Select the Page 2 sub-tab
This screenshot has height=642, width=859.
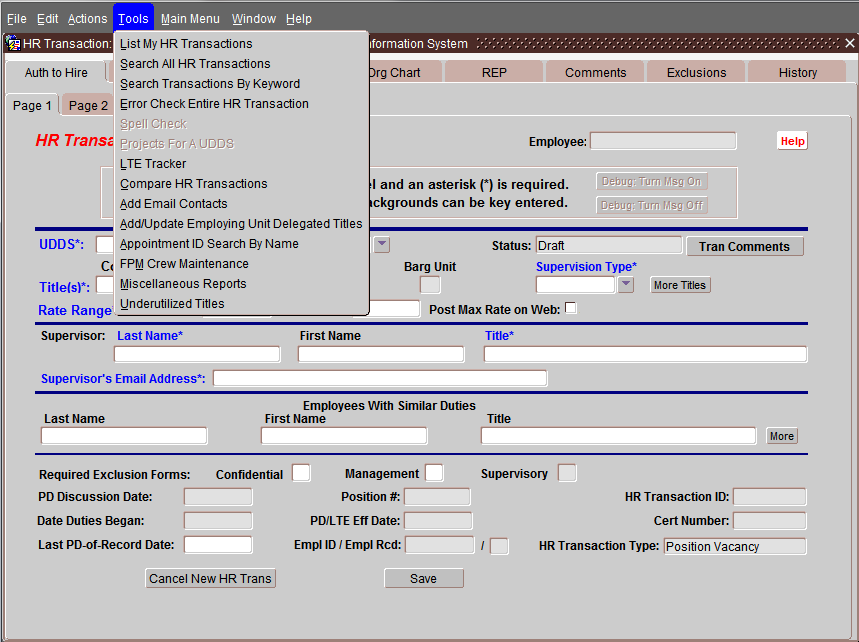coord(88,105)
